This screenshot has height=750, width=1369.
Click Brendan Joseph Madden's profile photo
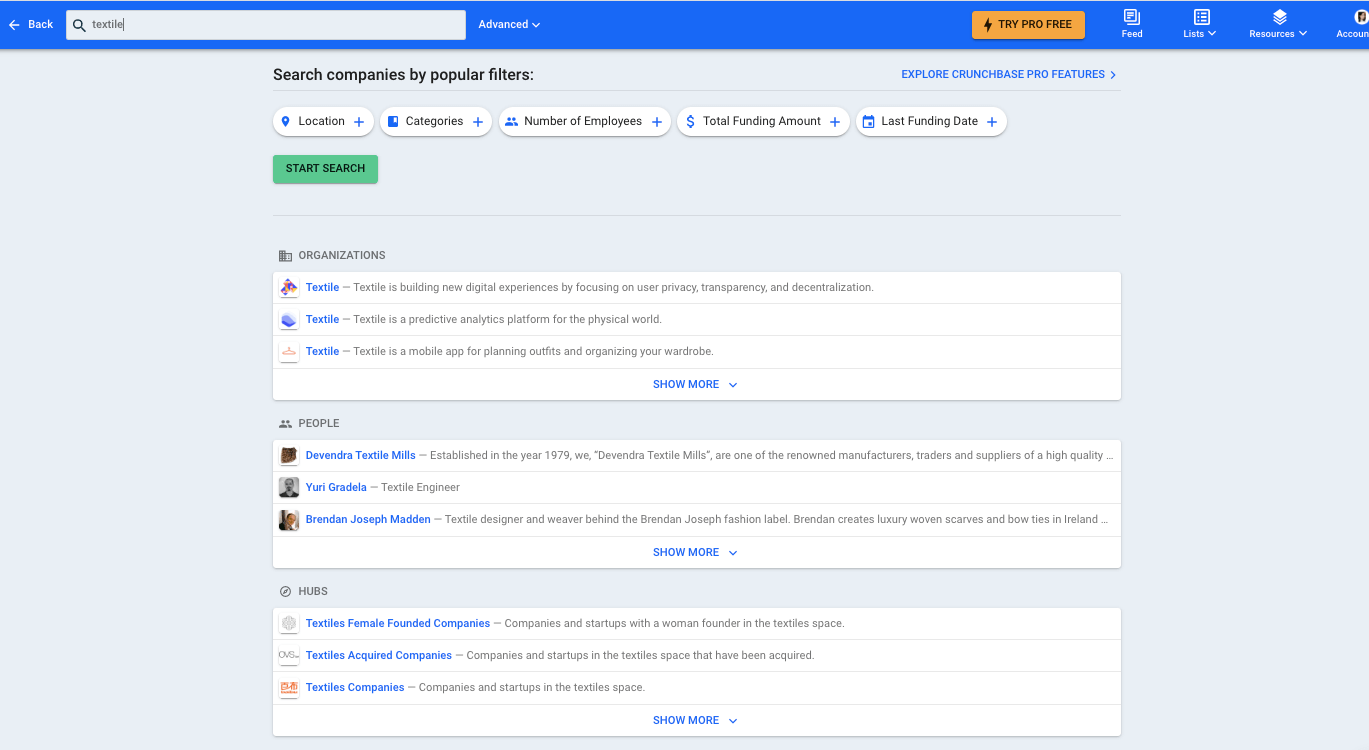point(289,519)
